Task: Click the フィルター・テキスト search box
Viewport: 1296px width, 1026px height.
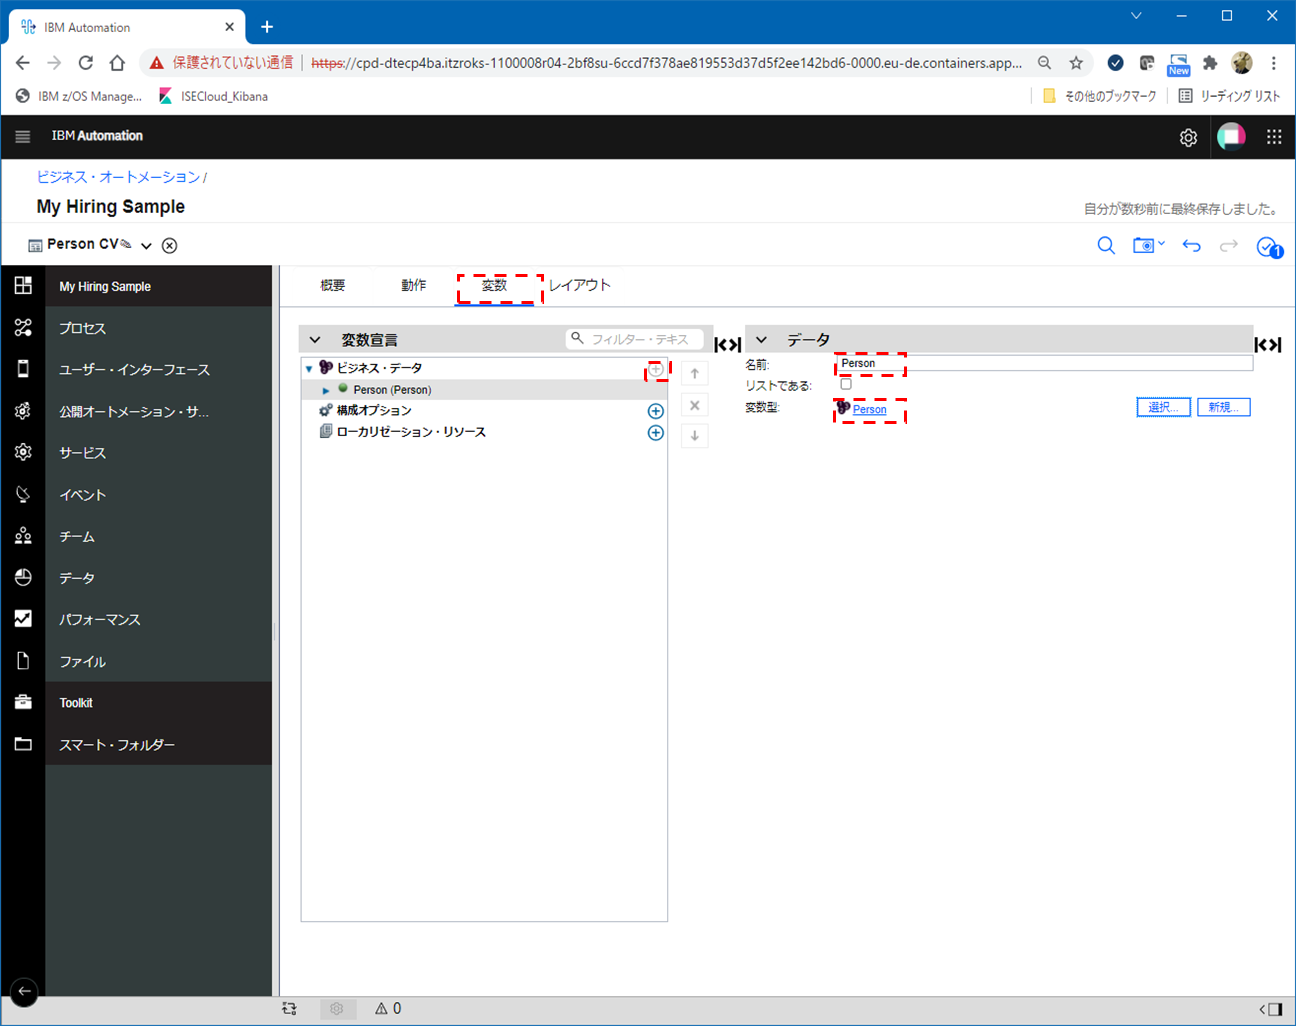Action: click(x=635, y=339)
